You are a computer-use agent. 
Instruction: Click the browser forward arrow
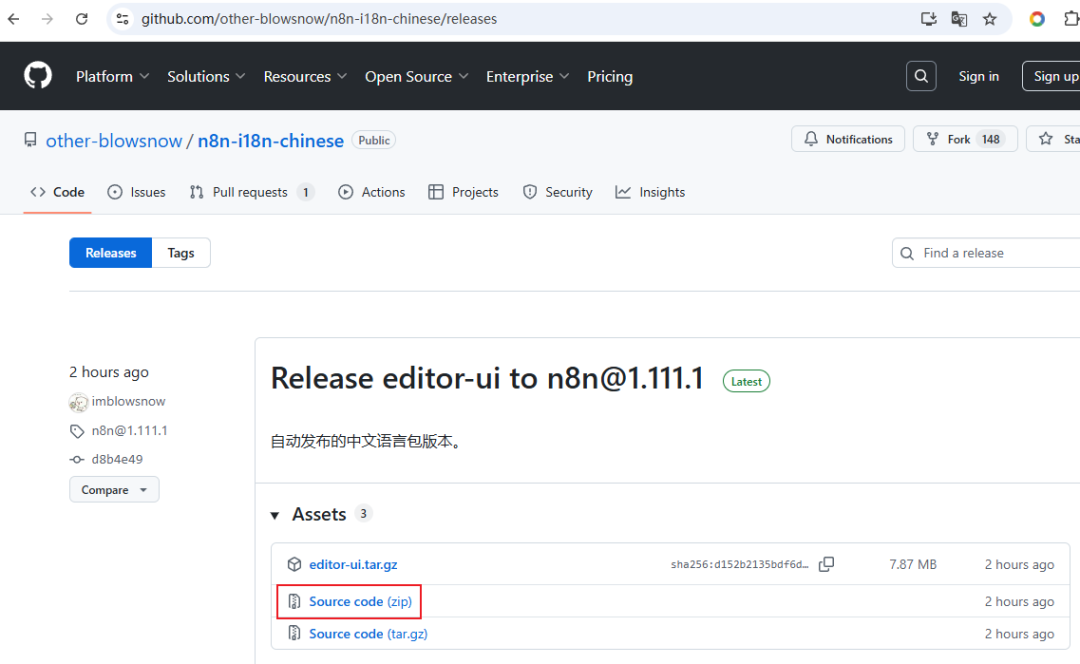click(x=47, y=19)
